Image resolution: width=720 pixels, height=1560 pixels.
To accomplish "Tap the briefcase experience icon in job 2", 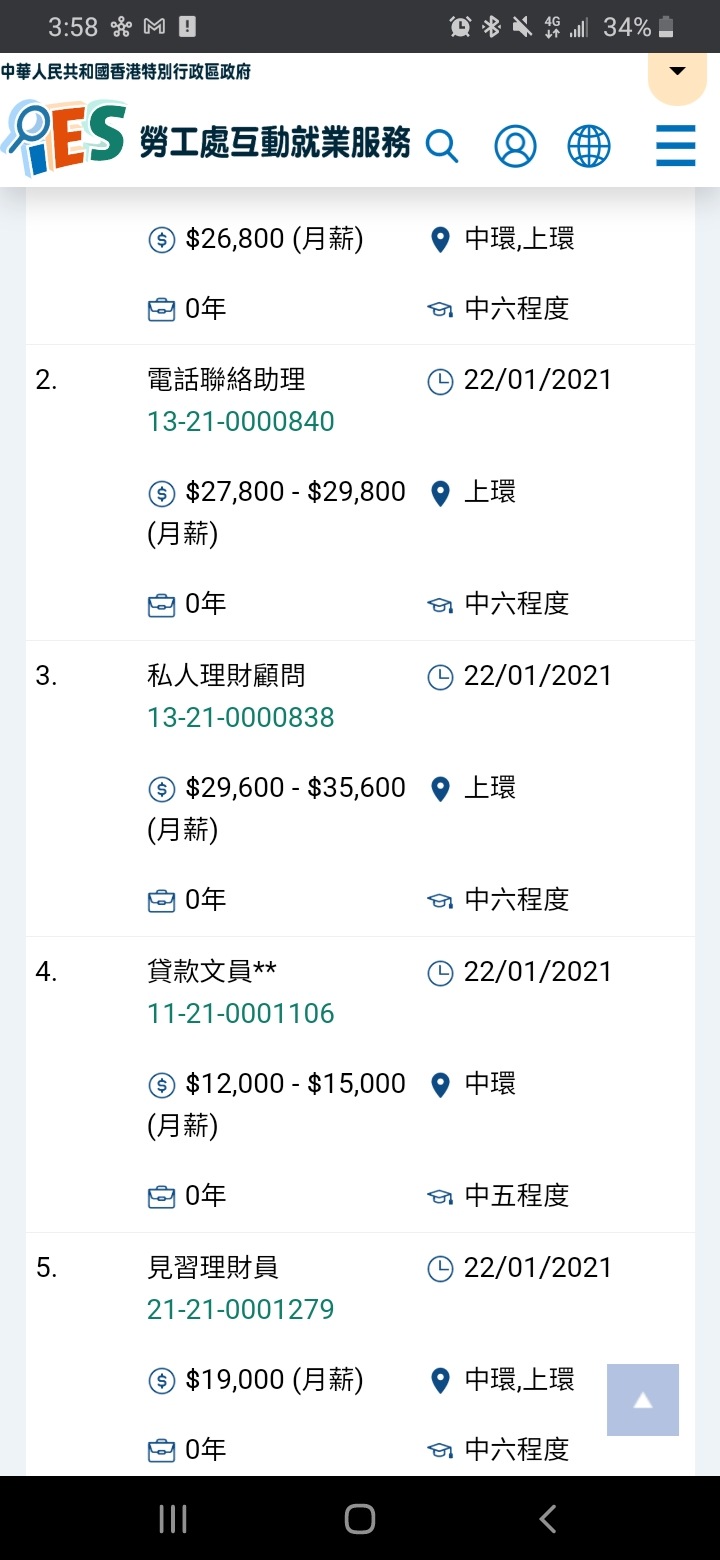I will 161,604.
